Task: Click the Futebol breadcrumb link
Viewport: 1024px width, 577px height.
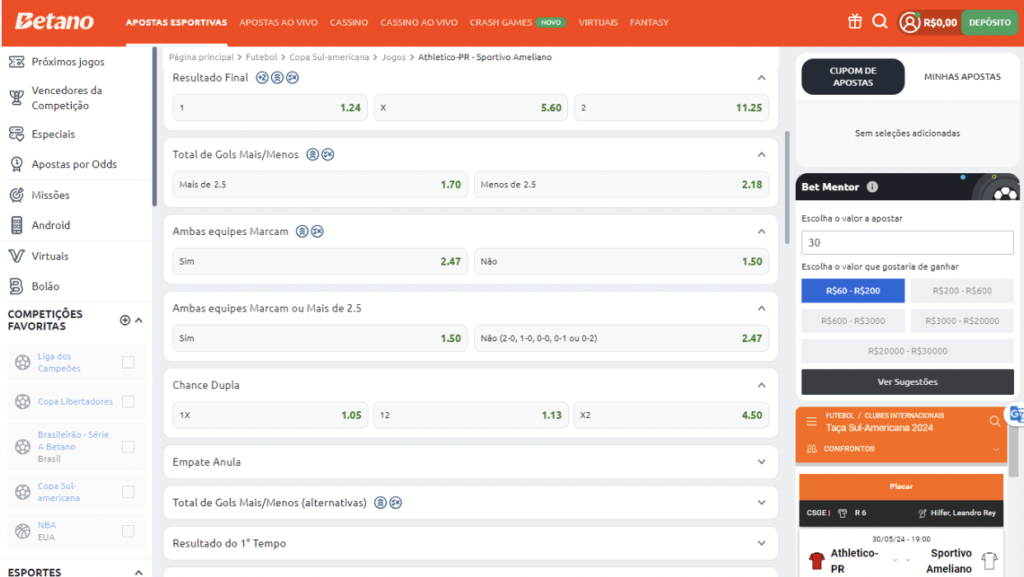Action: click(x=261, y=57)
